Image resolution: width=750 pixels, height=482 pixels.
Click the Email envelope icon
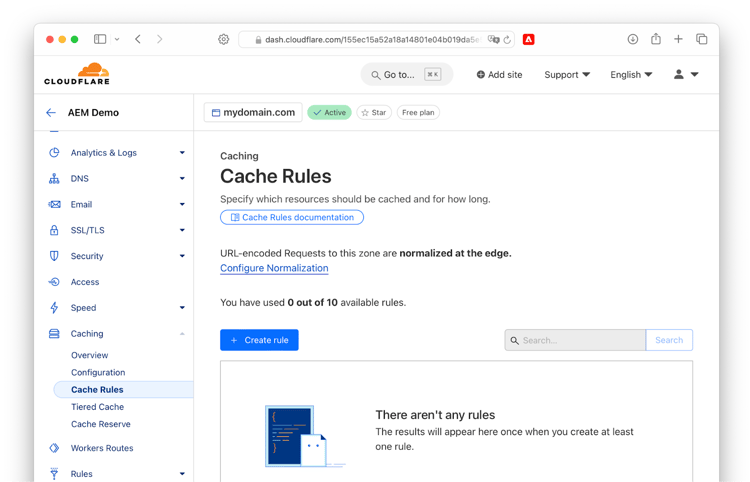55,204
